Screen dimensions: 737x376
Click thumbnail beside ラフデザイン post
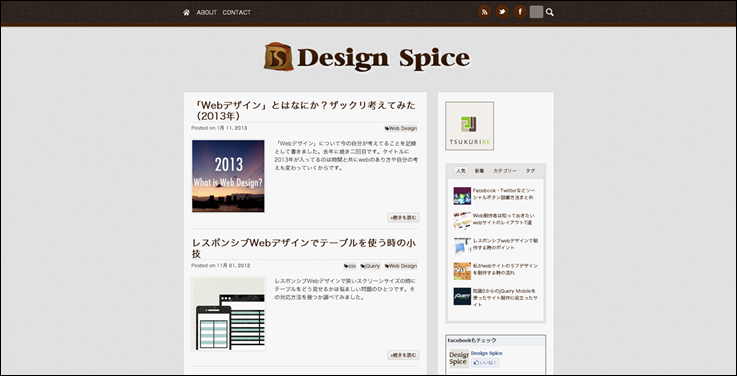pyautogui.click(x=462, y=271)
